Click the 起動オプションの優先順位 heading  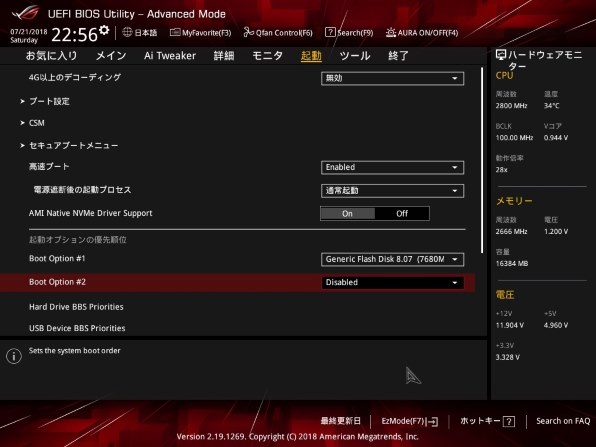[x=78, y=240]
